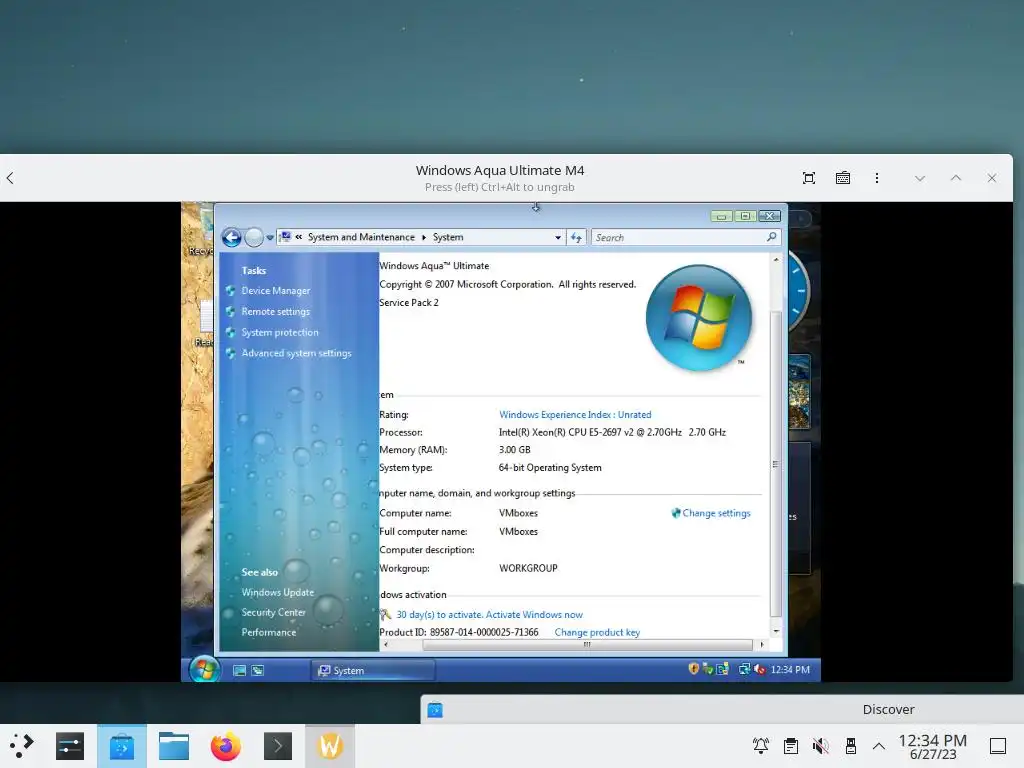Click the Windows Experience Index: Unrated link
The image size is (1024, 768).
tap(575, 415)
